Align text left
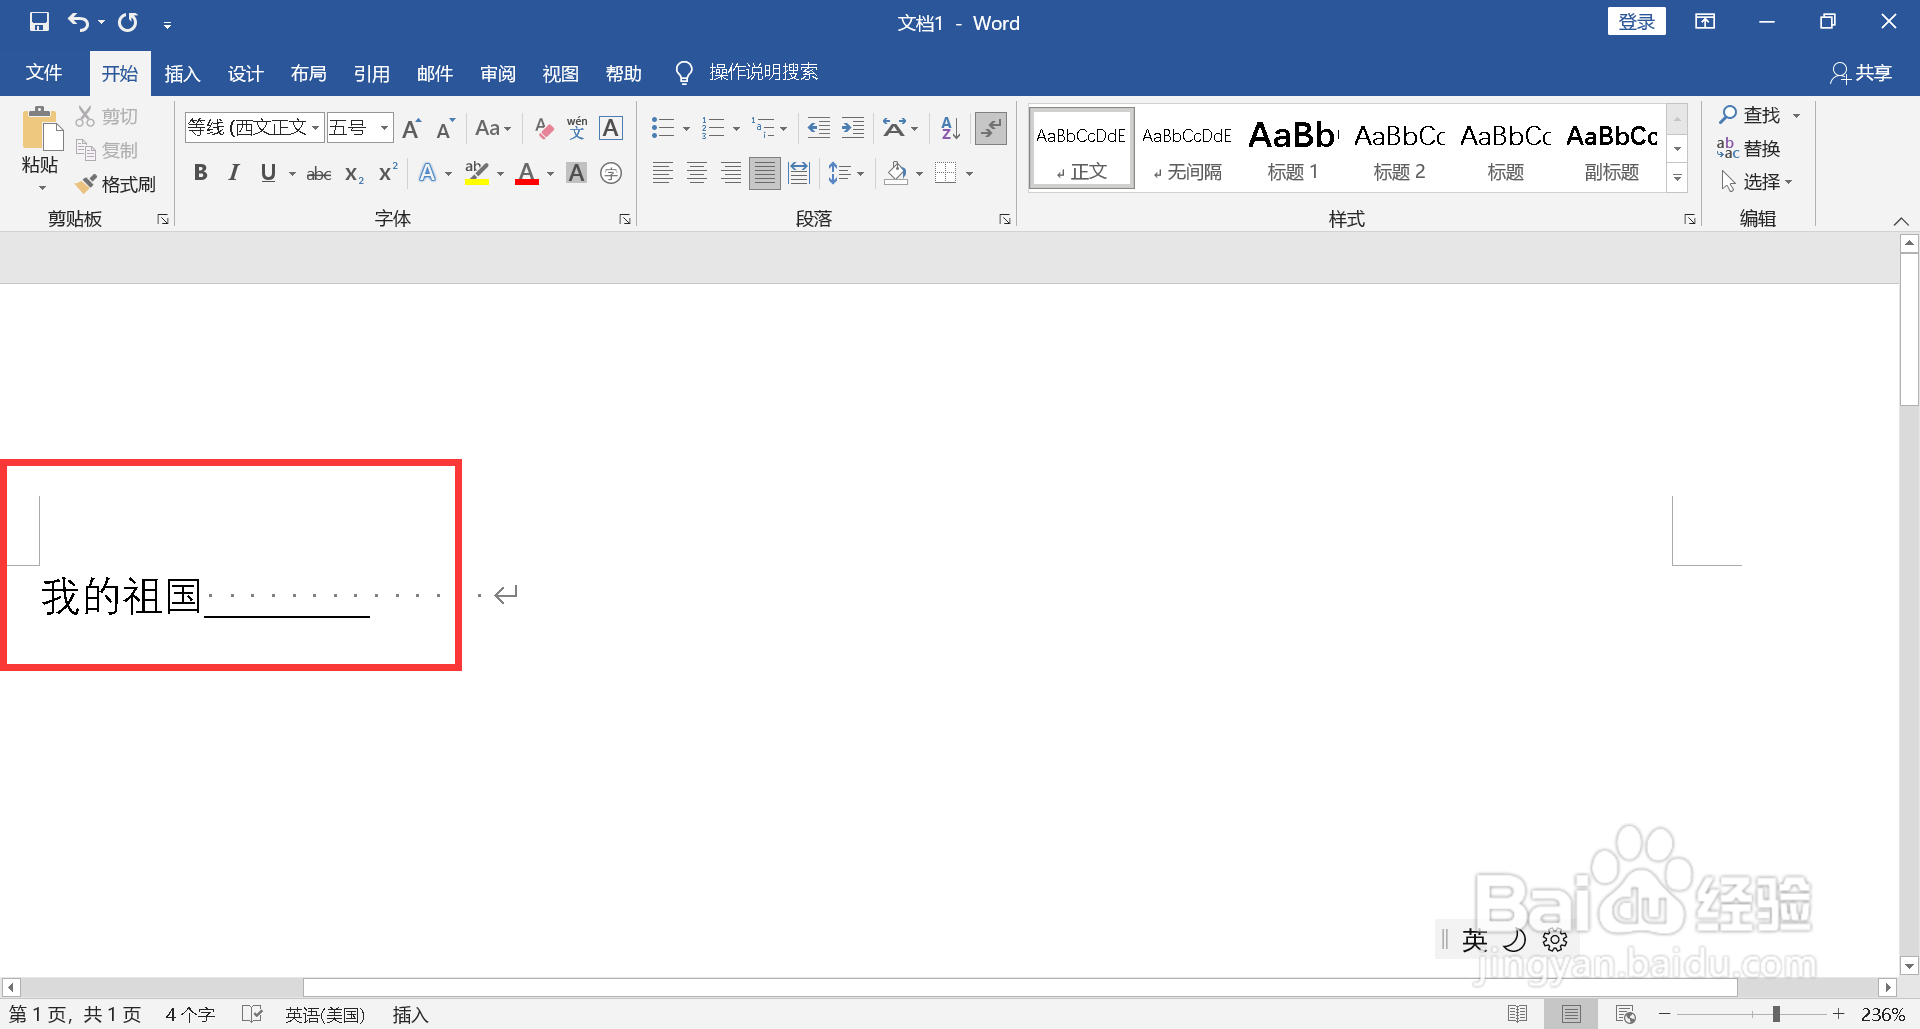 coord(662,173)
